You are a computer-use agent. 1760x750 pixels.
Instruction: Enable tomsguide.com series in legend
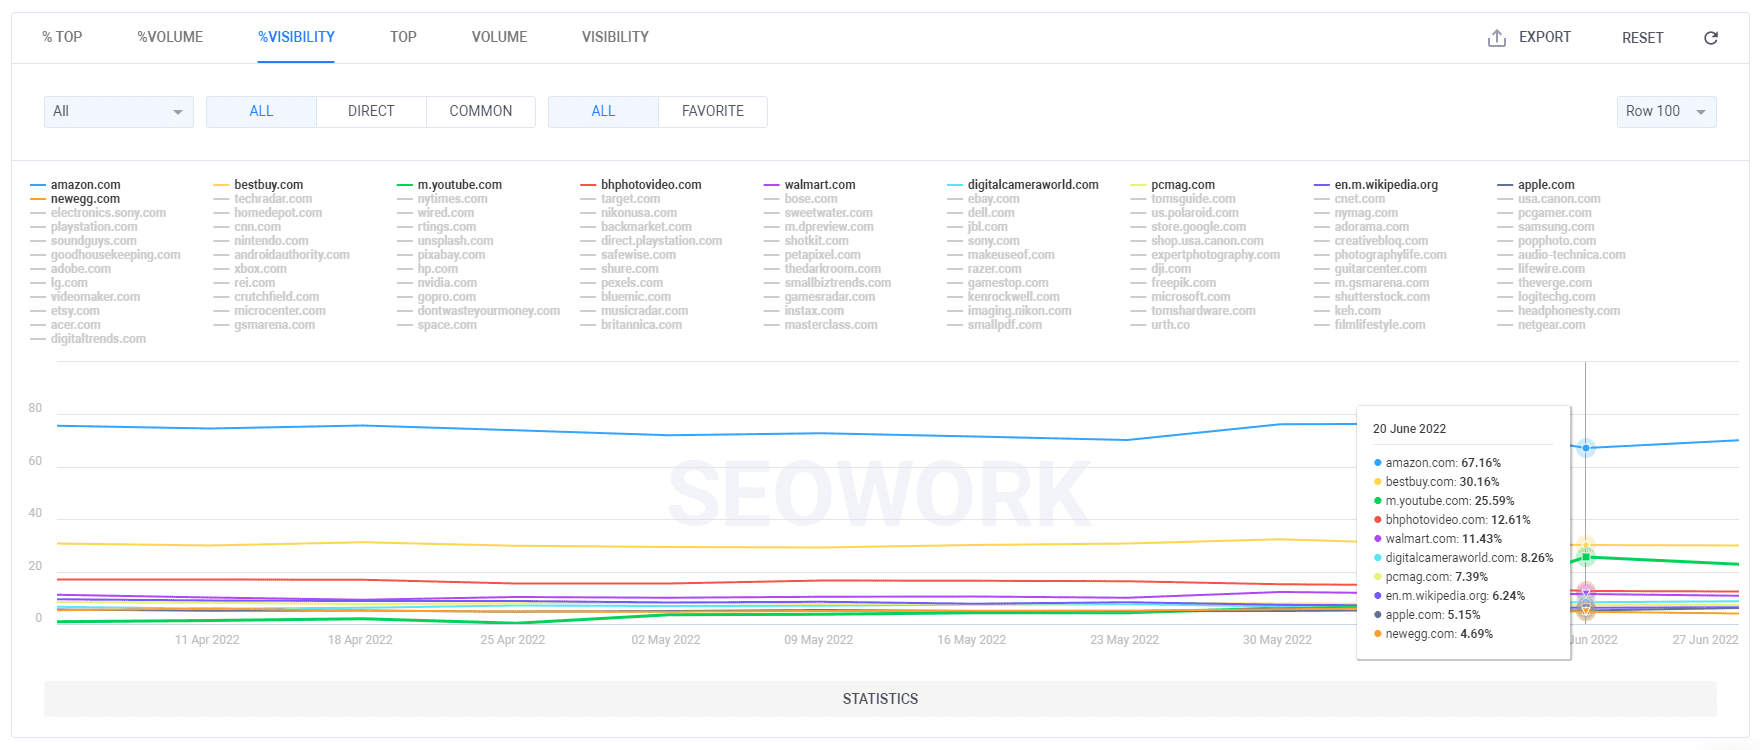(x=1183, y=199)
